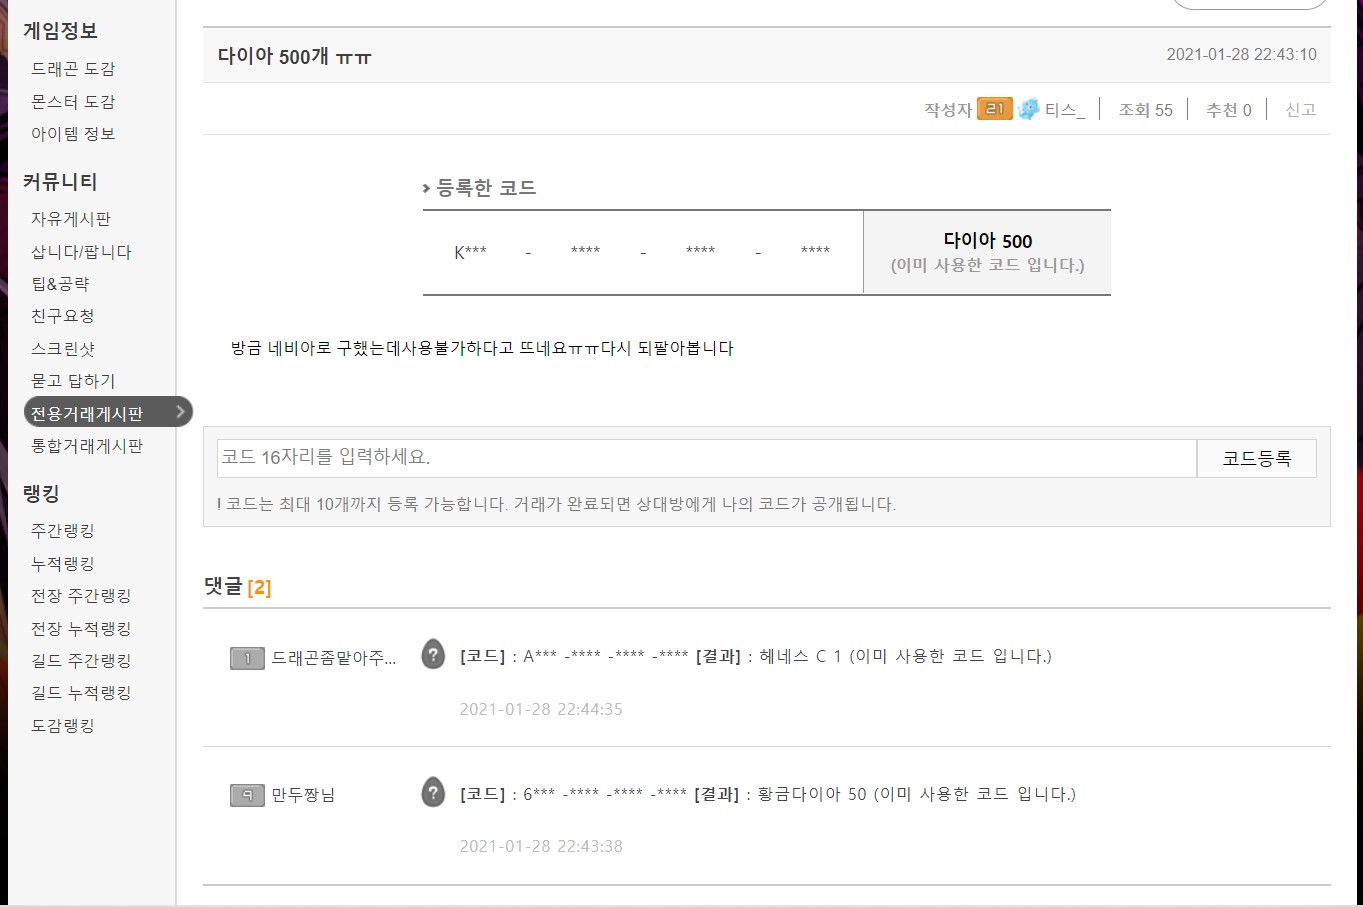Viewport: 1363px width, 907px height.
Task: Open the 주간랭킹 page
Action: [63, 531]
